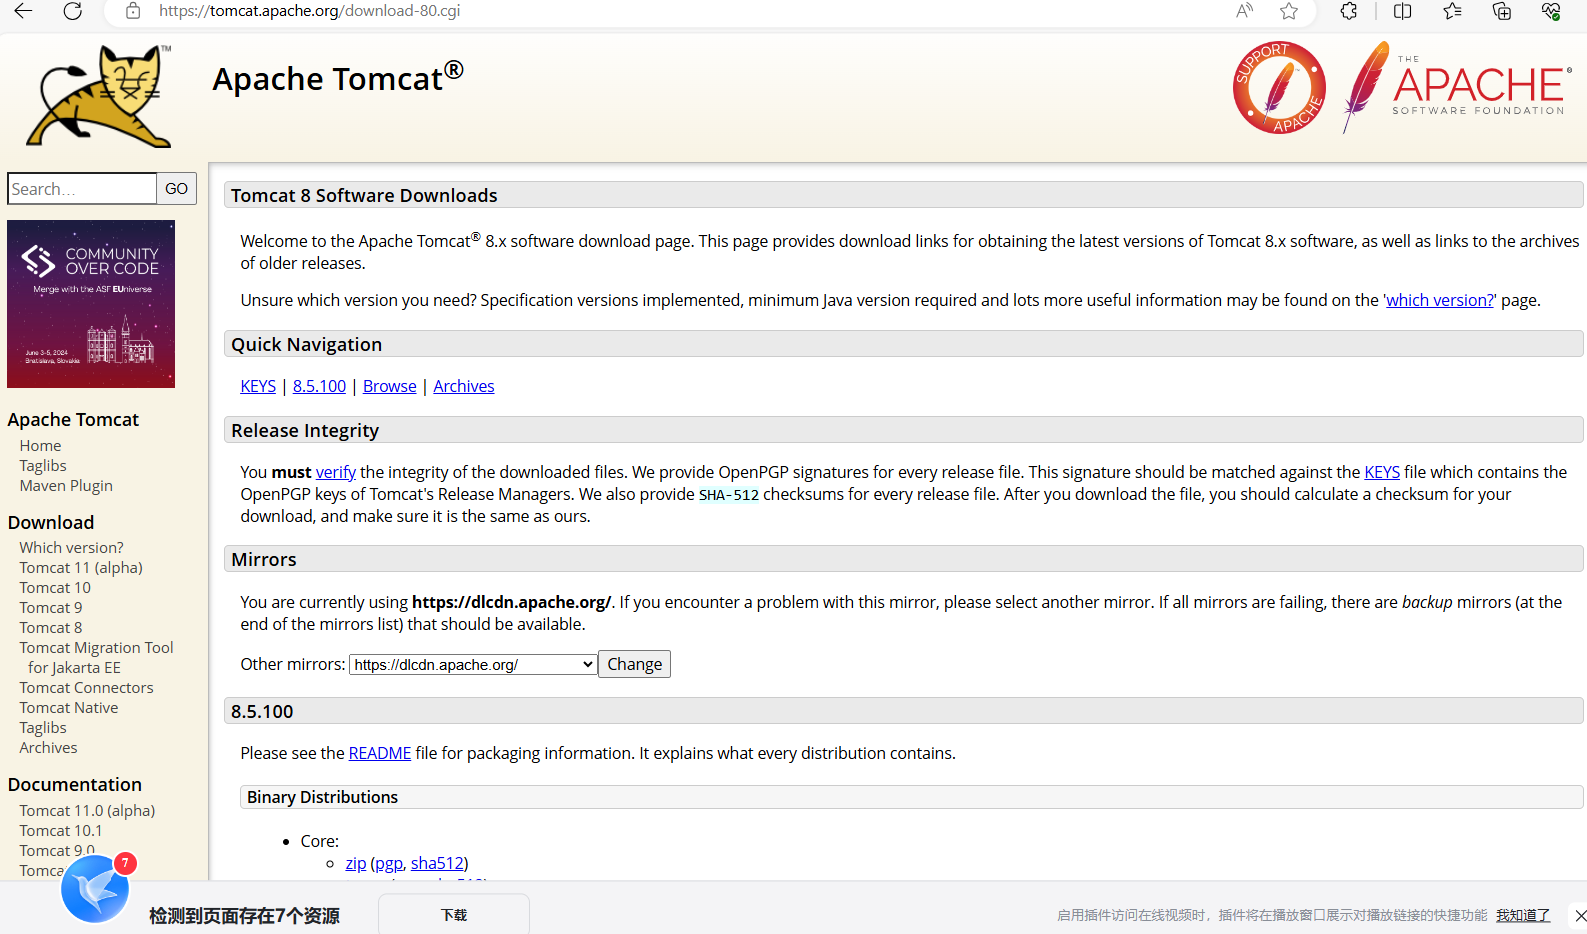Click the 下载 download button
The width and height of the screenshot is (1587, 934).
coord(454,915)
